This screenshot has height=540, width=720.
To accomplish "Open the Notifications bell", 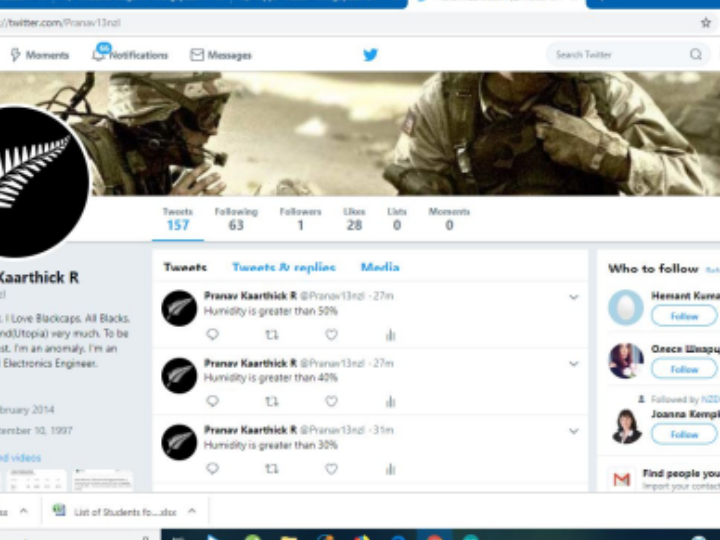I will pyautogui.click(x=99, y=54).
